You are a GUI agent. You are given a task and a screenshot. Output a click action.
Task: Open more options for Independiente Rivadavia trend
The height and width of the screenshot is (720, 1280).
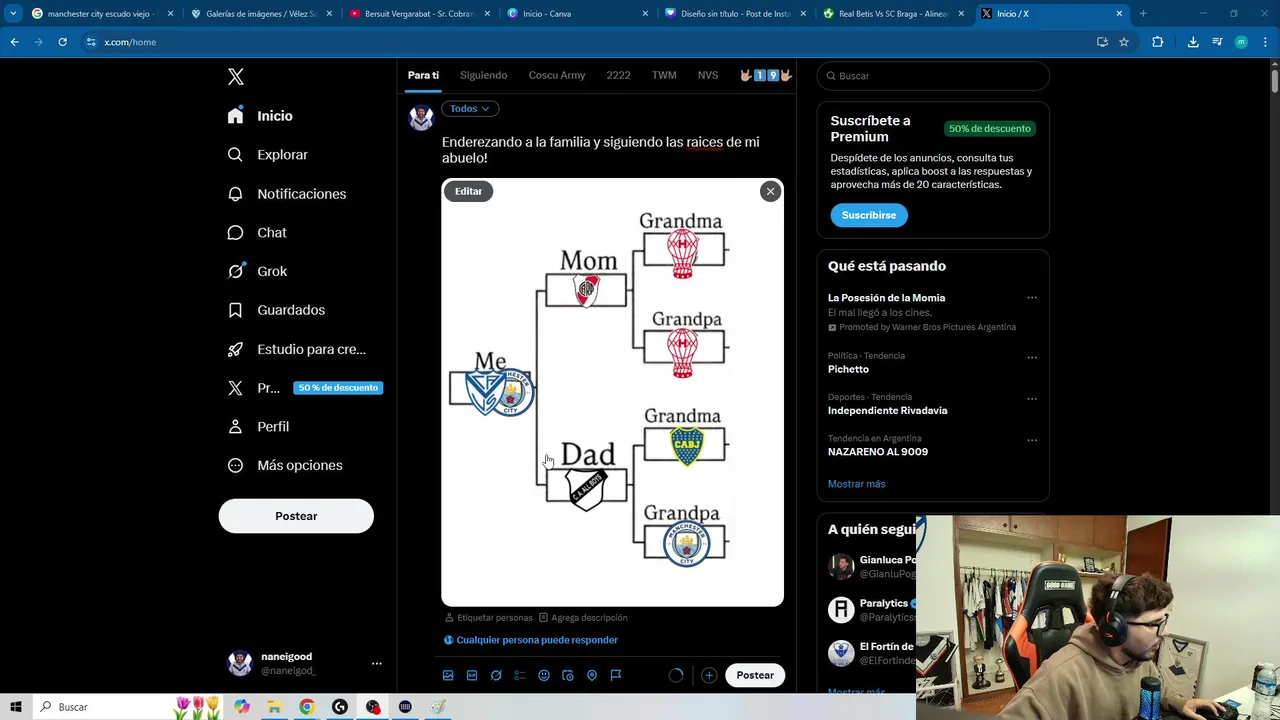pos(1032,399)
